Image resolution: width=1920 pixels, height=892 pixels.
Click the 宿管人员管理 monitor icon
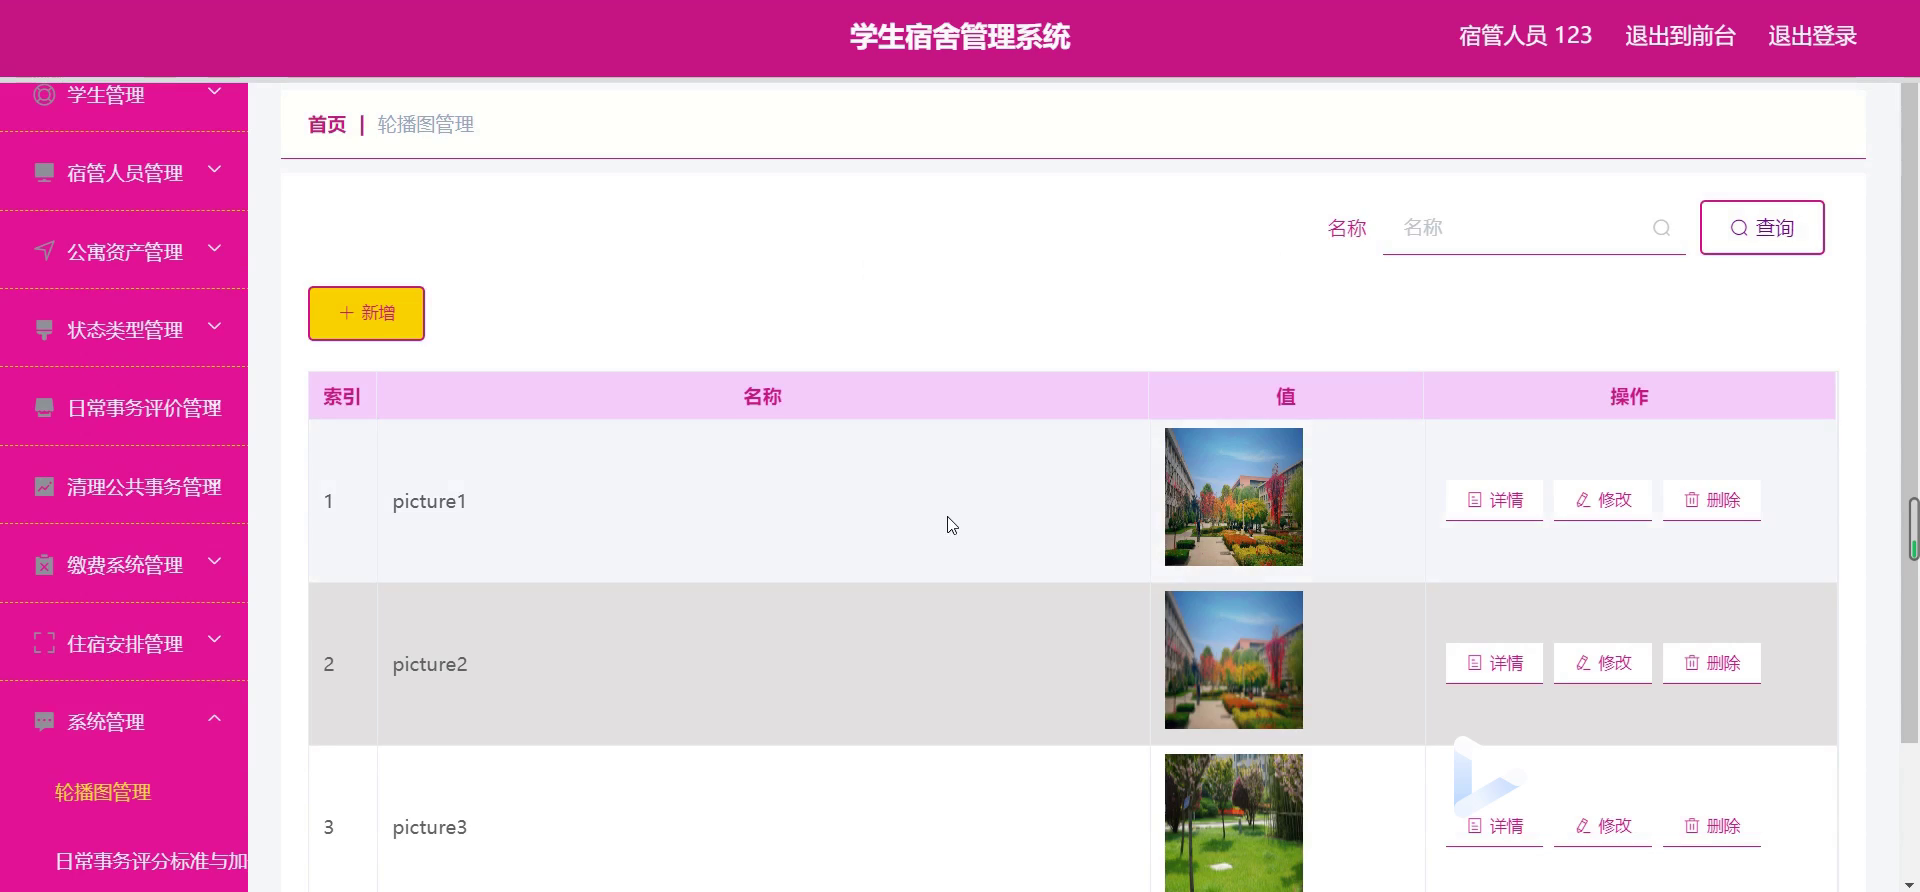click(44, 172)
